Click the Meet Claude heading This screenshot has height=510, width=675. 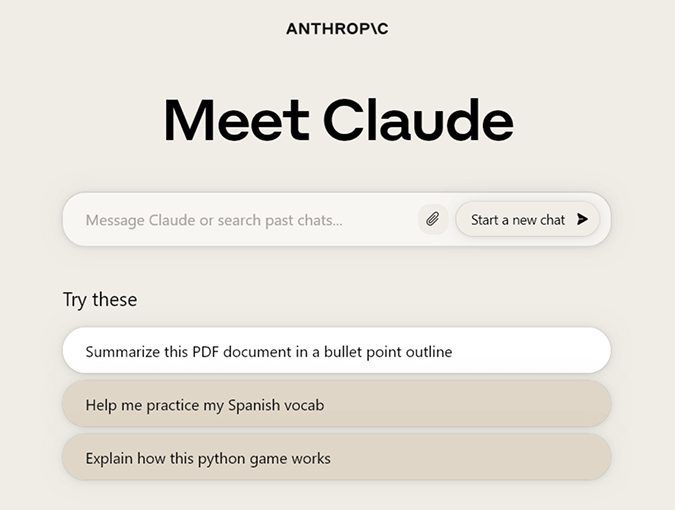coord(337,121)
